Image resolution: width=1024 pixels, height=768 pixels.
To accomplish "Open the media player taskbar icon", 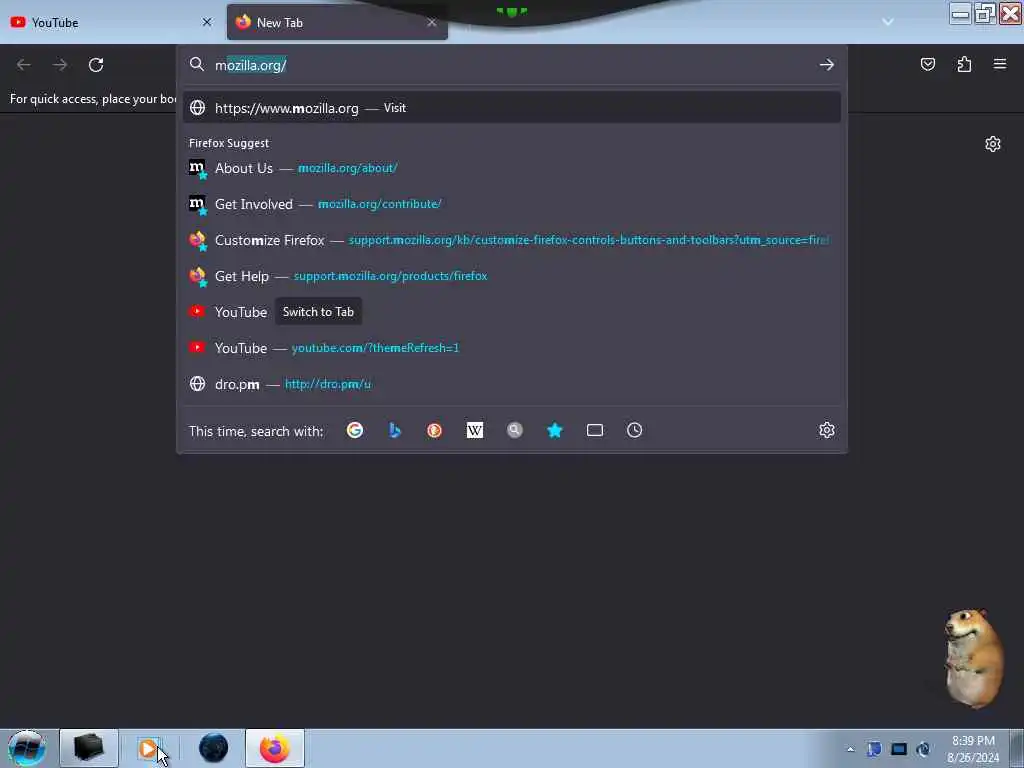I will 150,748.
